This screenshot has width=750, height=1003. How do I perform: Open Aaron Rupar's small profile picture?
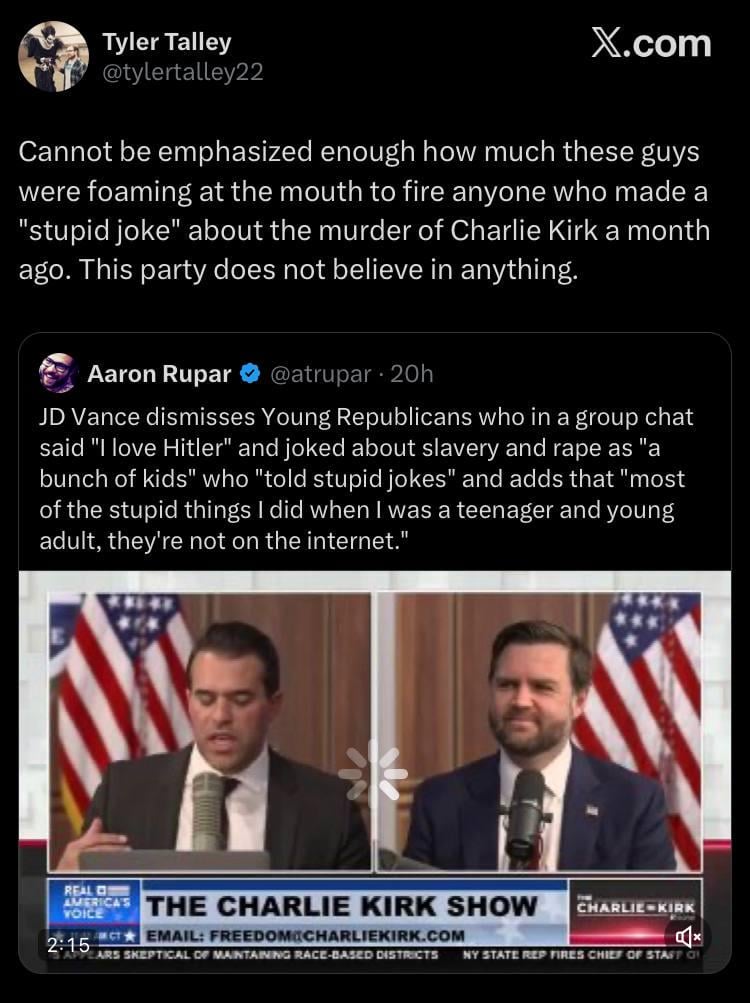[x=58, y=373]
